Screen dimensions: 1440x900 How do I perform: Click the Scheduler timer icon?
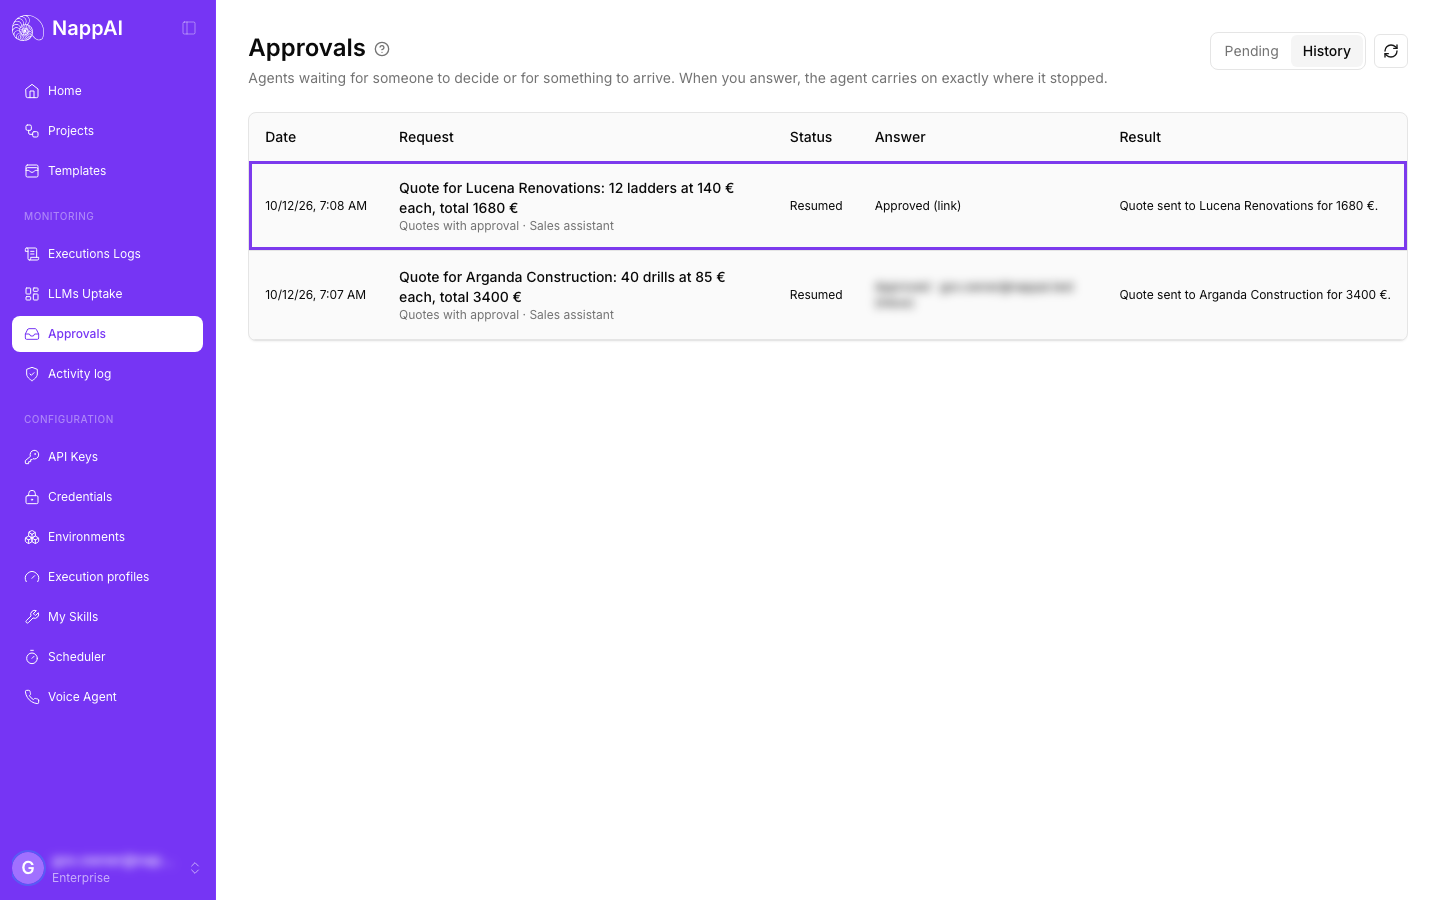pyautogui.click(x=32, y=657)
